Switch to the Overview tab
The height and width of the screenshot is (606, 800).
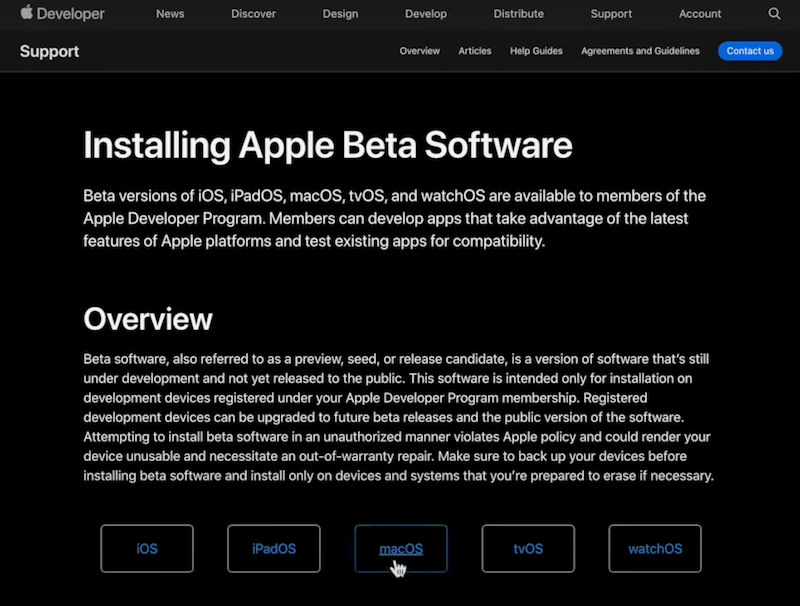tap(419, 51)
